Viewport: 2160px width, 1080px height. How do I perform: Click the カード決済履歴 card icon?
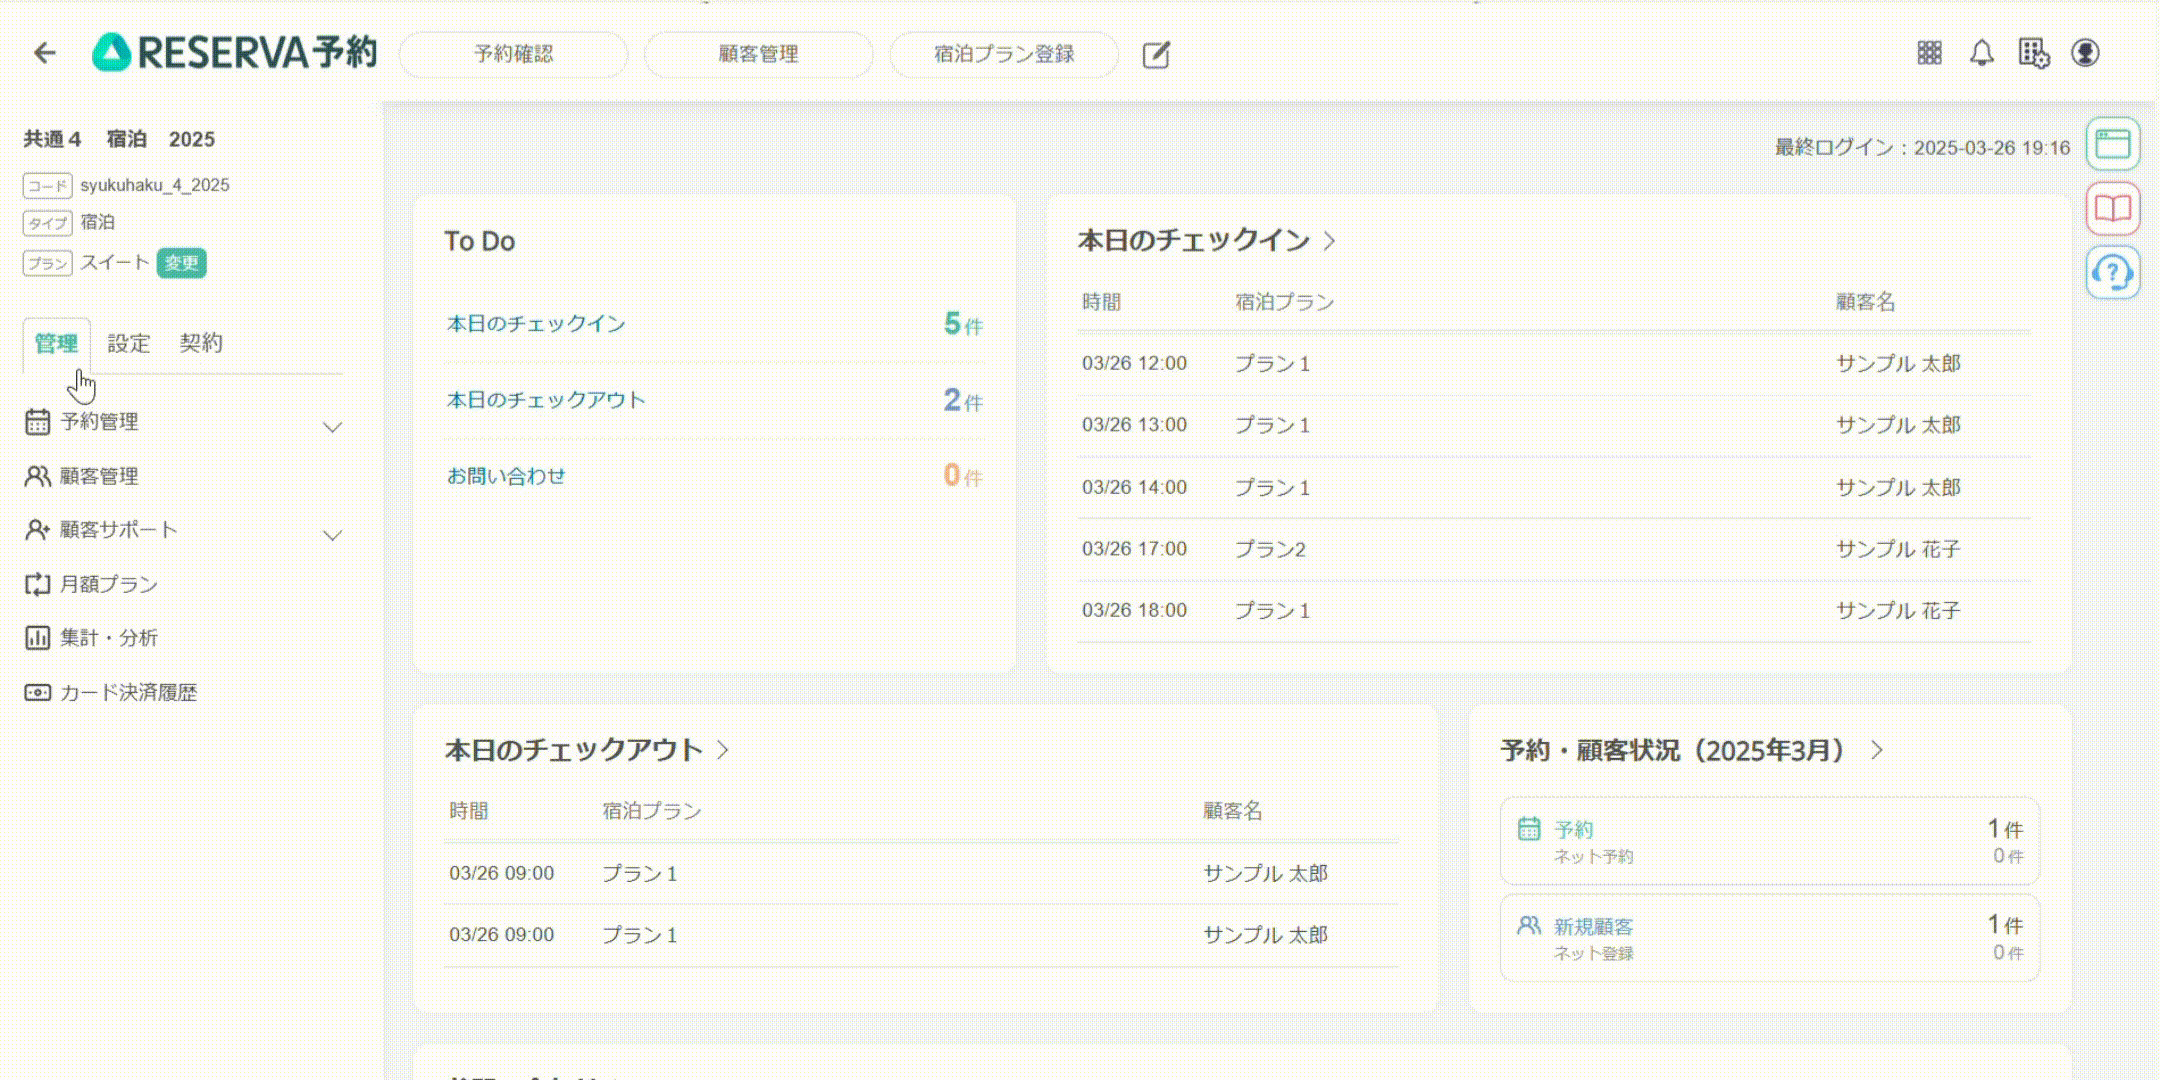[37, 692]
